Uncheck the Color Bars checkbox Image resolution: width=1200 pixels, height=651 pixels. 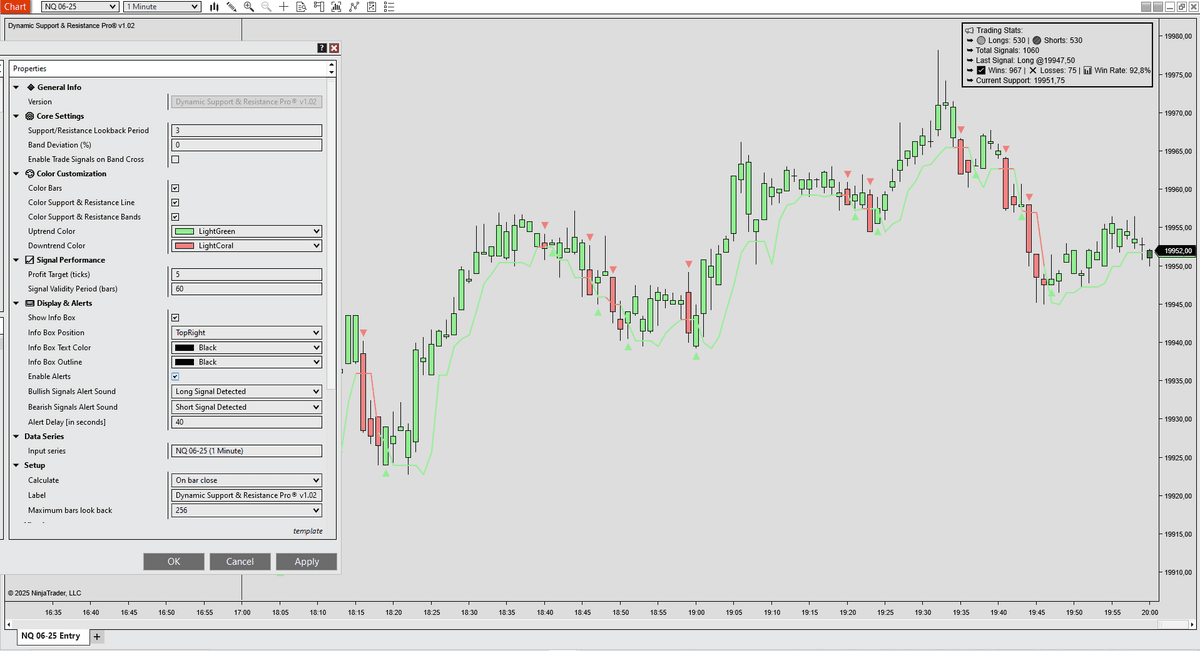(x=176, y=188)
